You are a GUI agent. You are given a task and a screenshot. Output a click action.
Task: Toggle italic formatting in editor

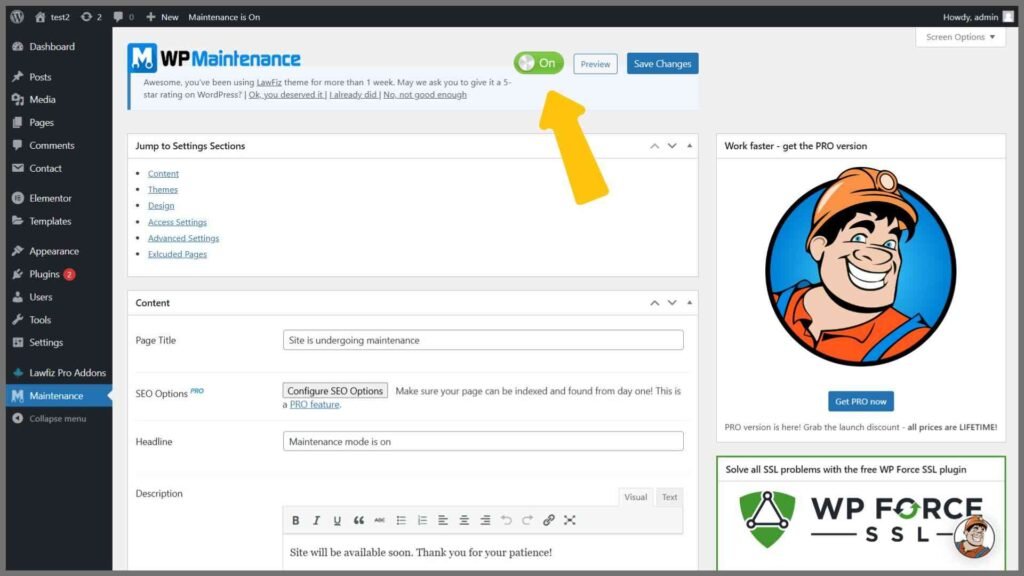point(316,520)
